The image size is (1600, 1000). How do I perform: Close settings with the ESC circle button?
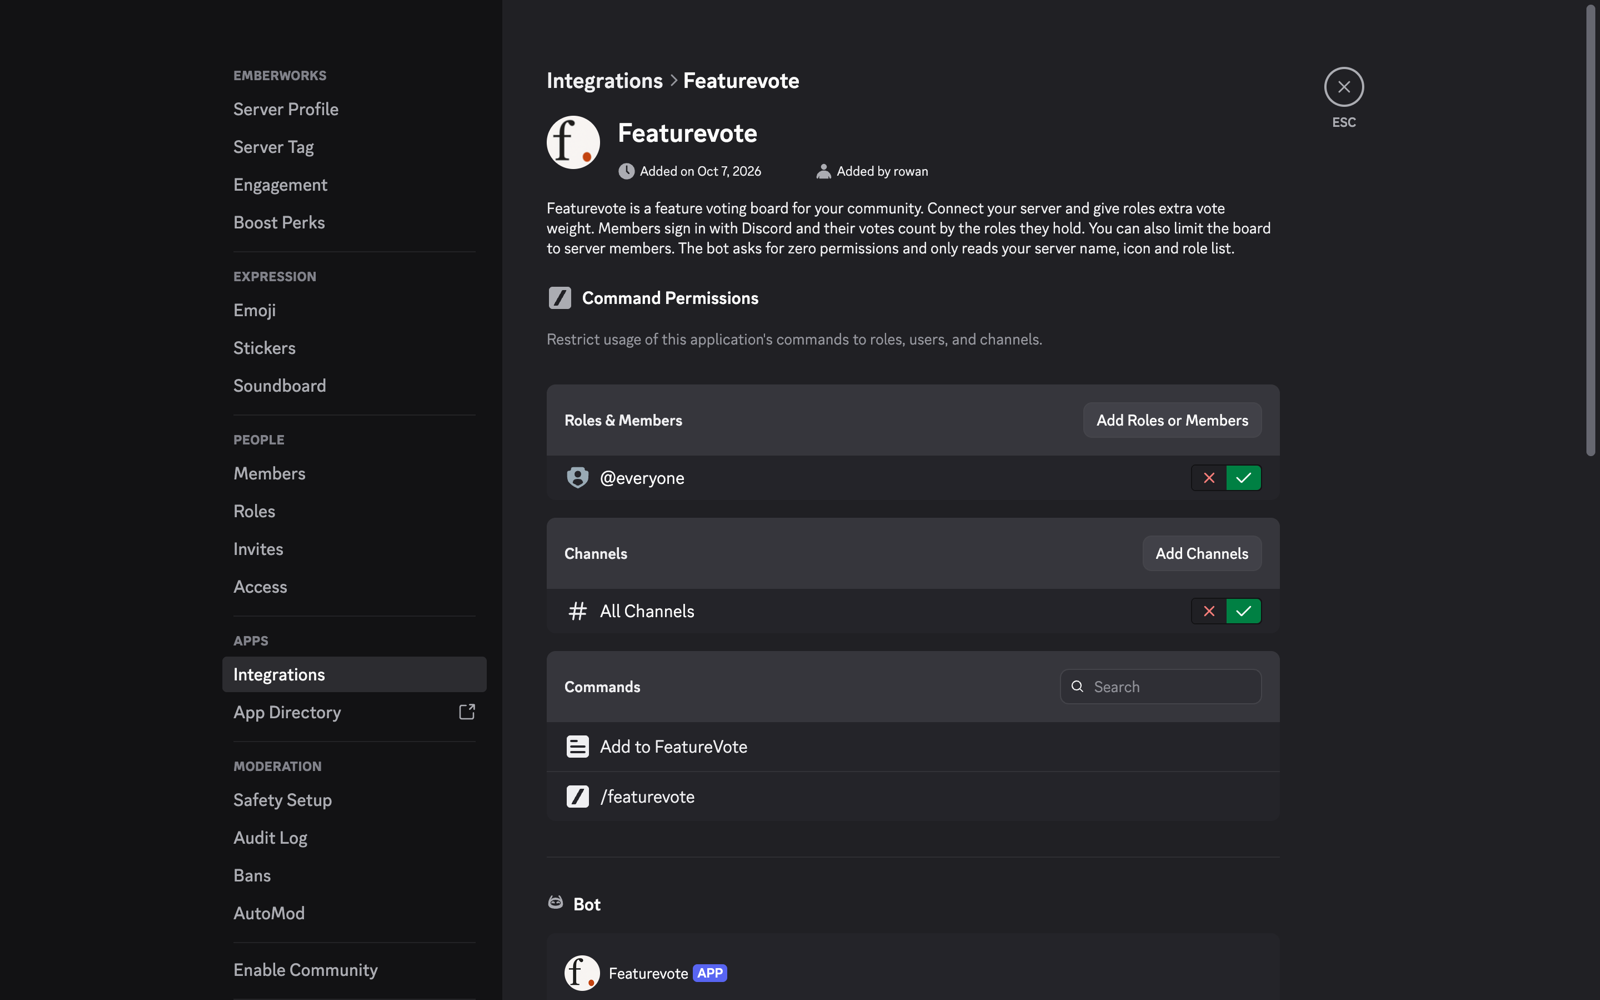pyautogui.click(x=1343, y=87)
